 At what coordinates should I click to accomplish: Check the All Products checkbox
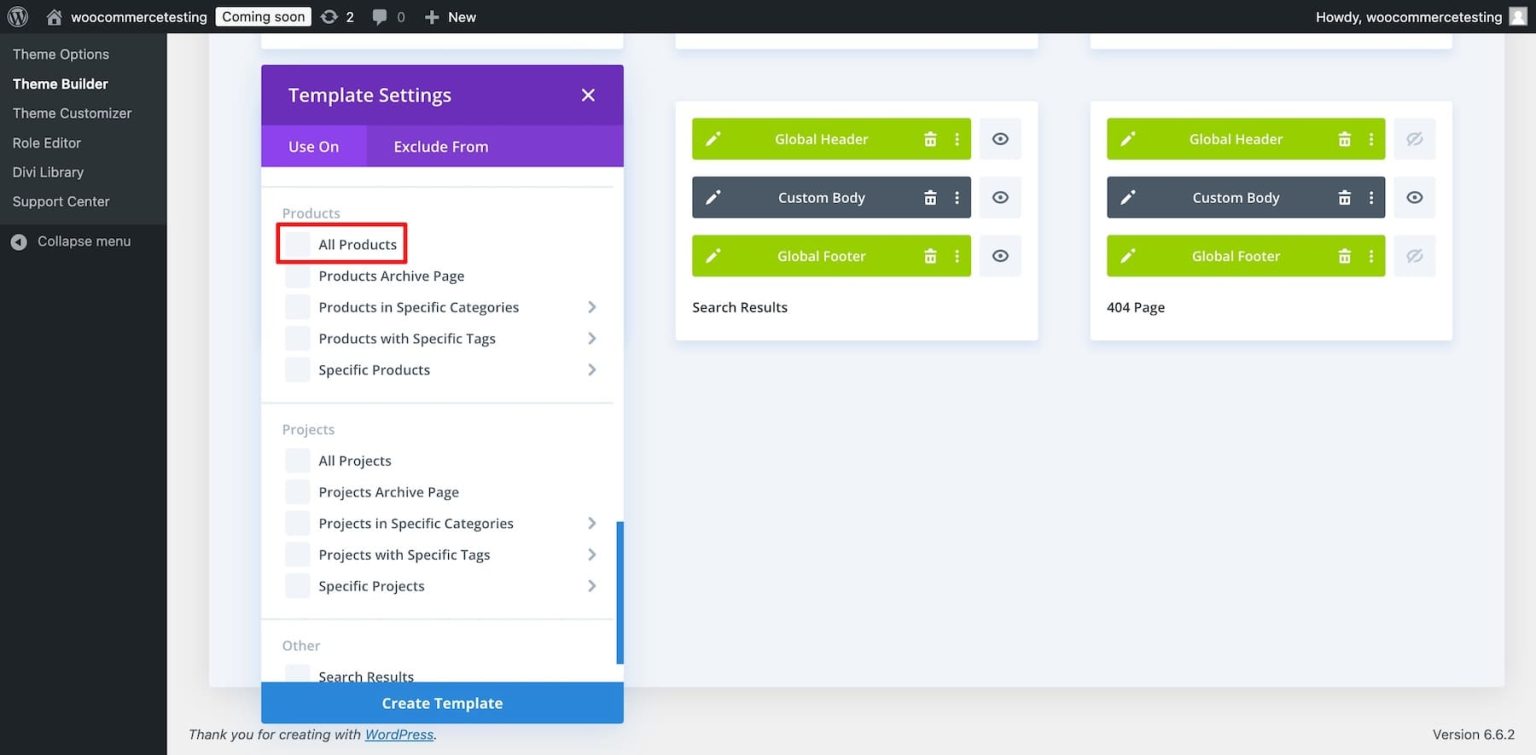point(297,244)
